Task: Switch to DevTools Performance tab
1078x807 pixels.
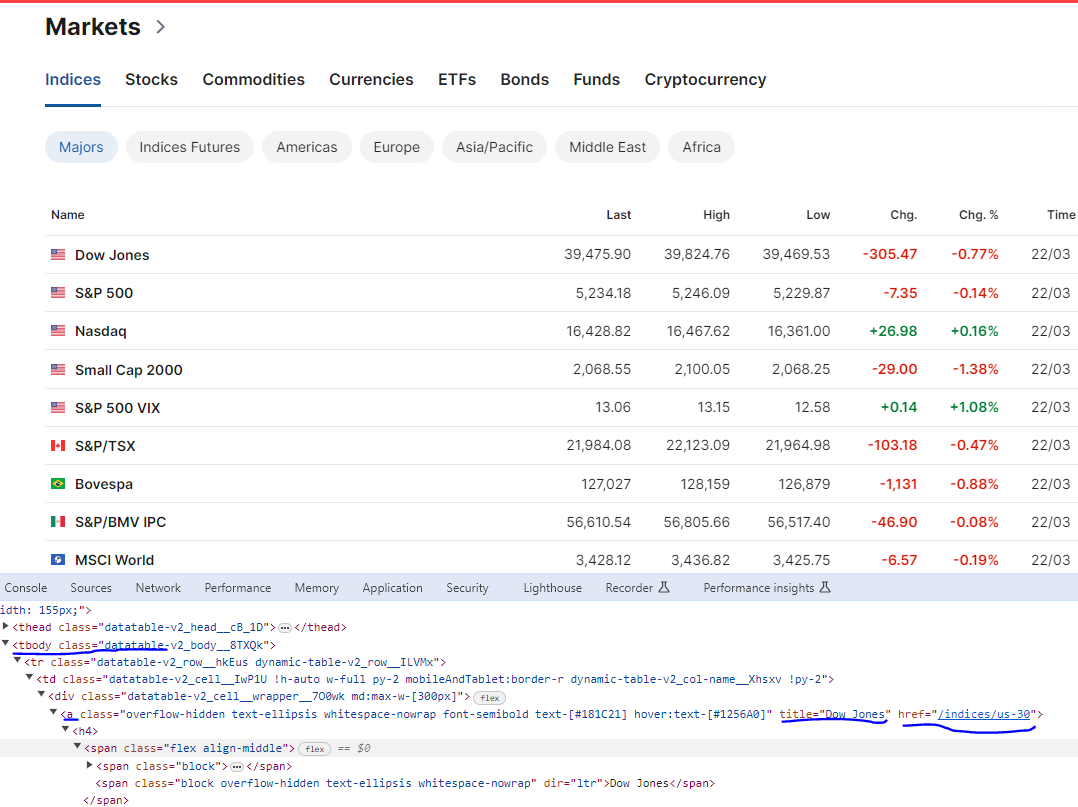Action: 238,588
